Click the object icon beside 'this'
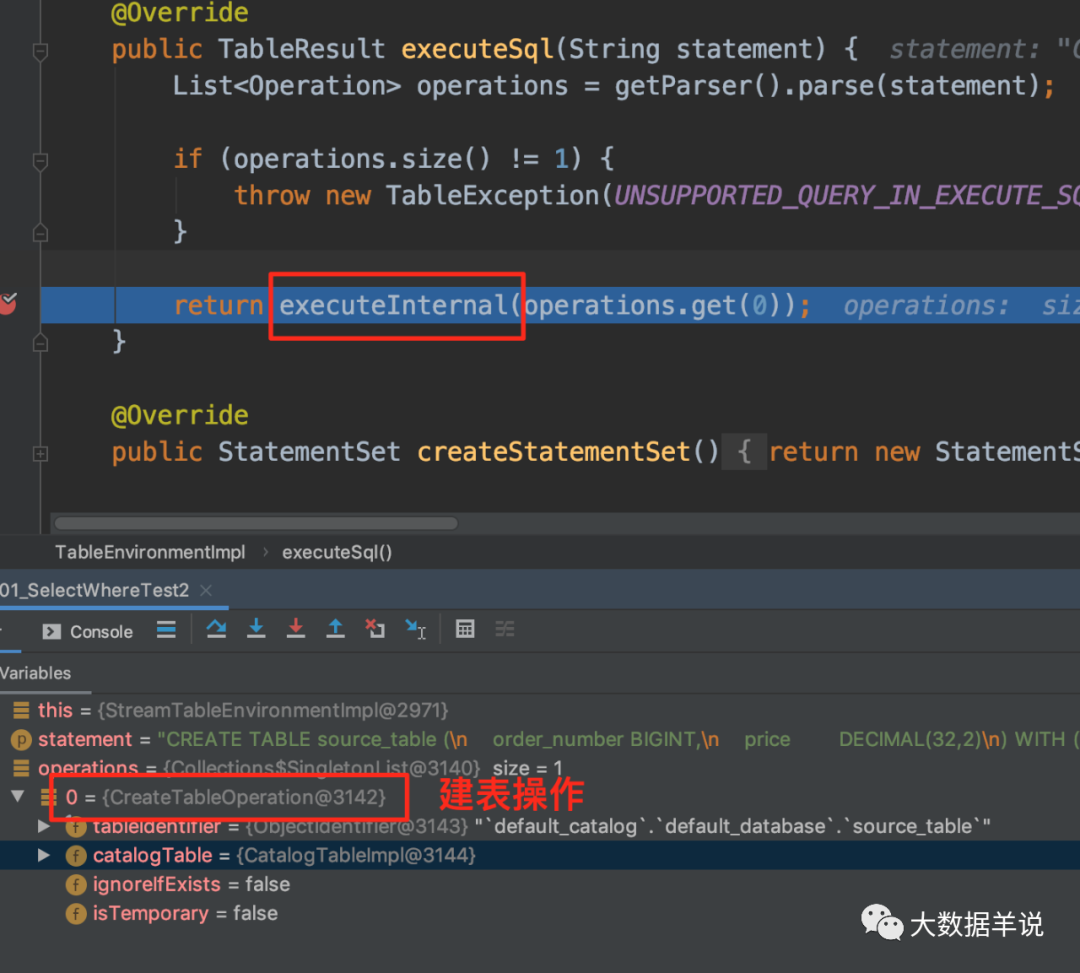Viewport: 1080px width, 973px height. (21, 710)
